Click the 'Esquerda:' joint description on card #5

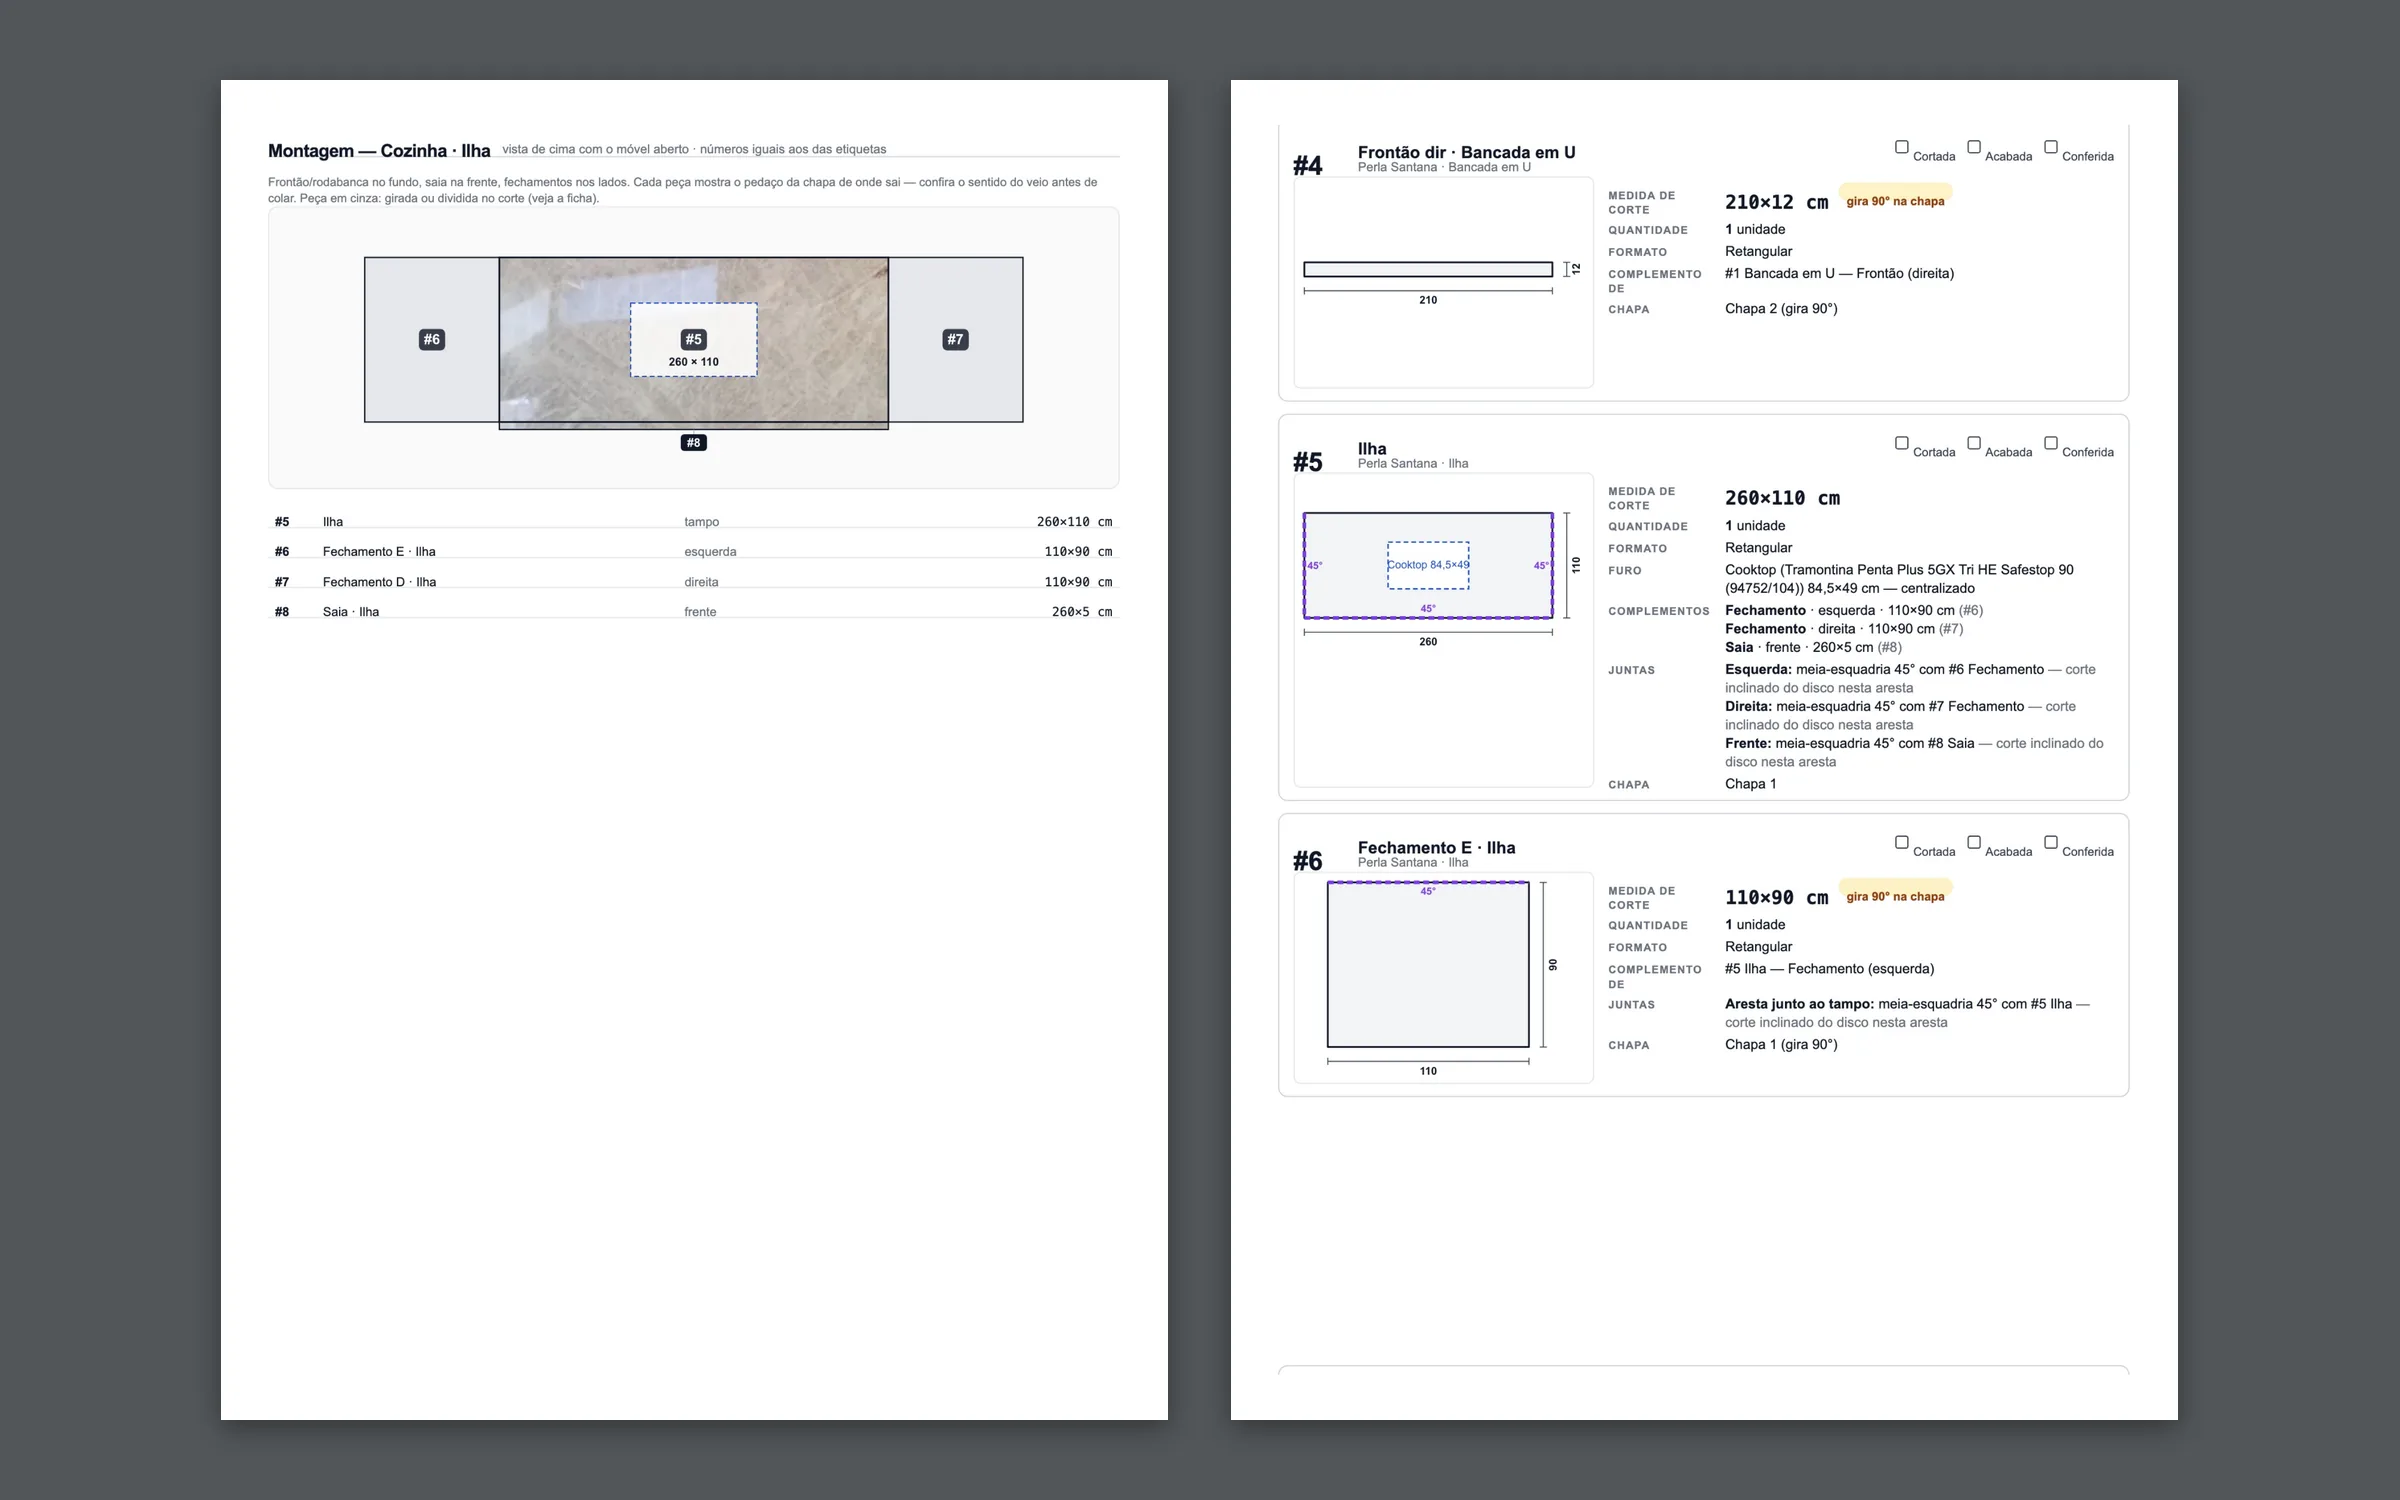(1910, 679)
